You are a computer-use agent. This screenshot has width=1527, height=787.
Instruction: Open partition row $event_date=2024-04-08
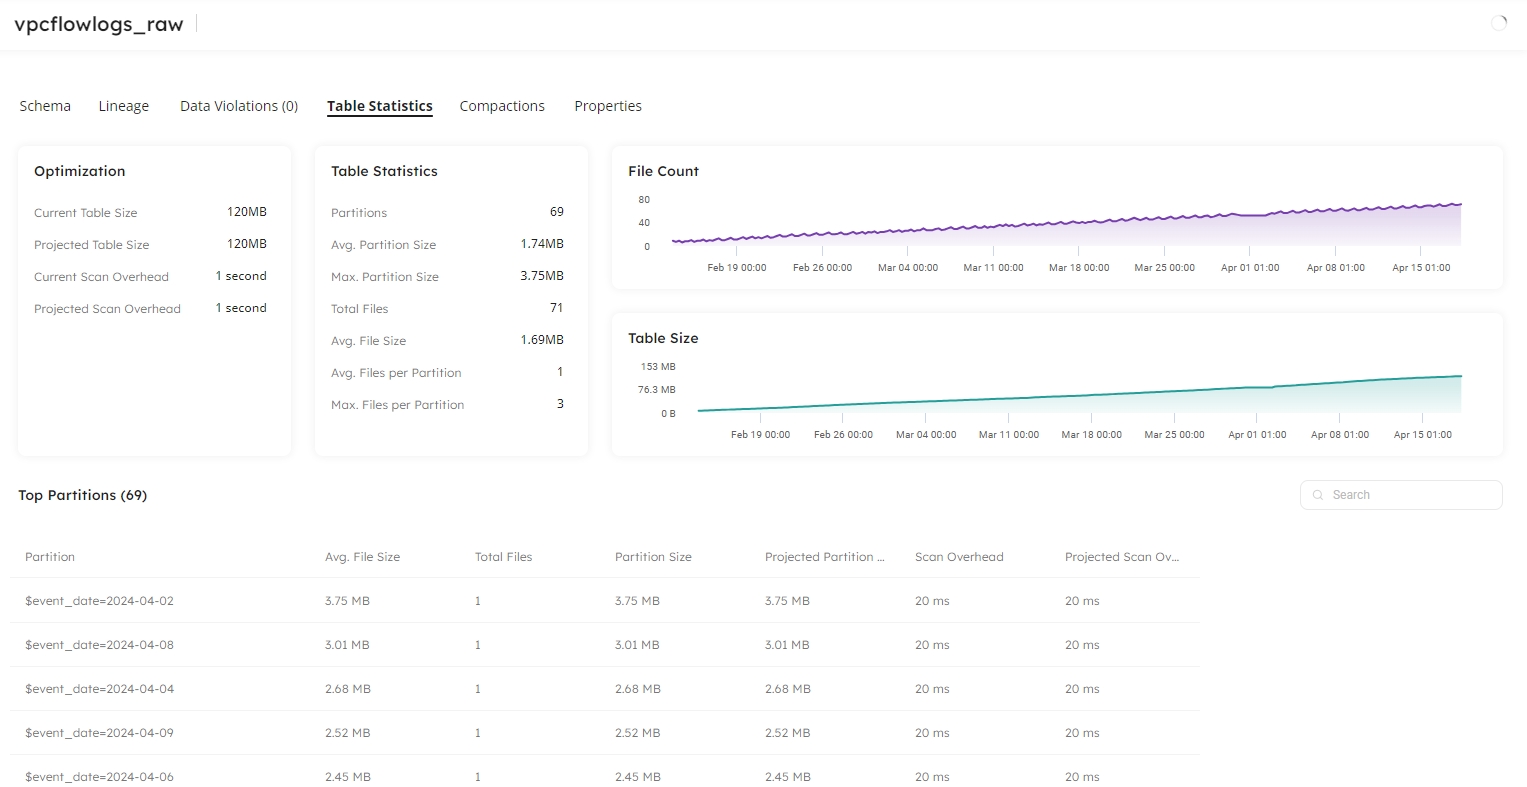[x=99, y=645]
